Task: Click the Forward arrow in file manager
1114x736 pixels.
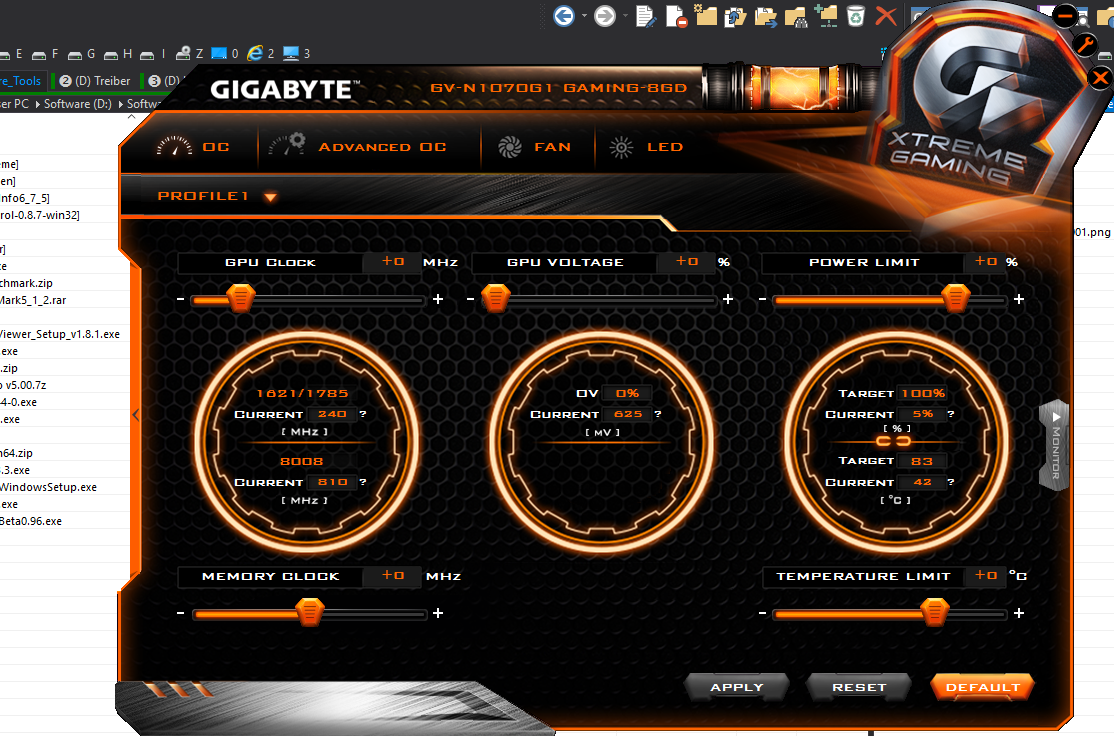Action: point(605,16)
